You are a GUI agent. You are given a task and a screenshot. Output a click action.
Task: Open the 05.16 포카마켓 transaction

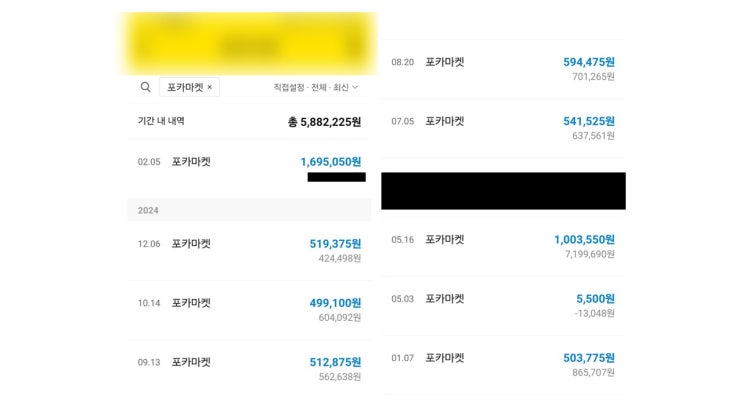[x=445, y=239]
